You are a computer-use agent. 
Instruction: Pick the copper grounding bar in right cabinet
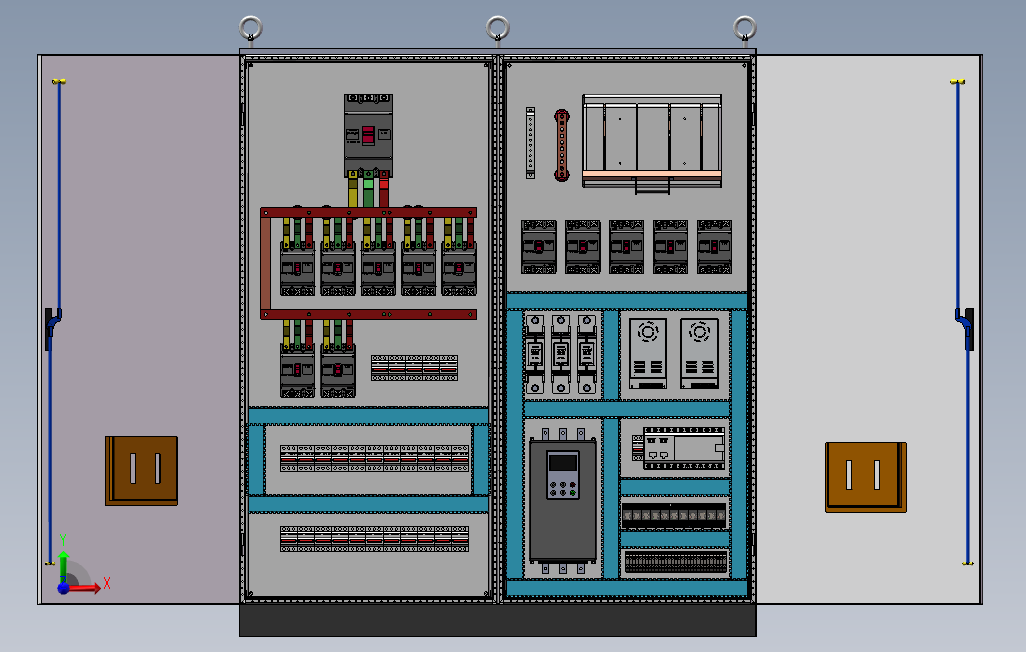click(x=561, y=145)
